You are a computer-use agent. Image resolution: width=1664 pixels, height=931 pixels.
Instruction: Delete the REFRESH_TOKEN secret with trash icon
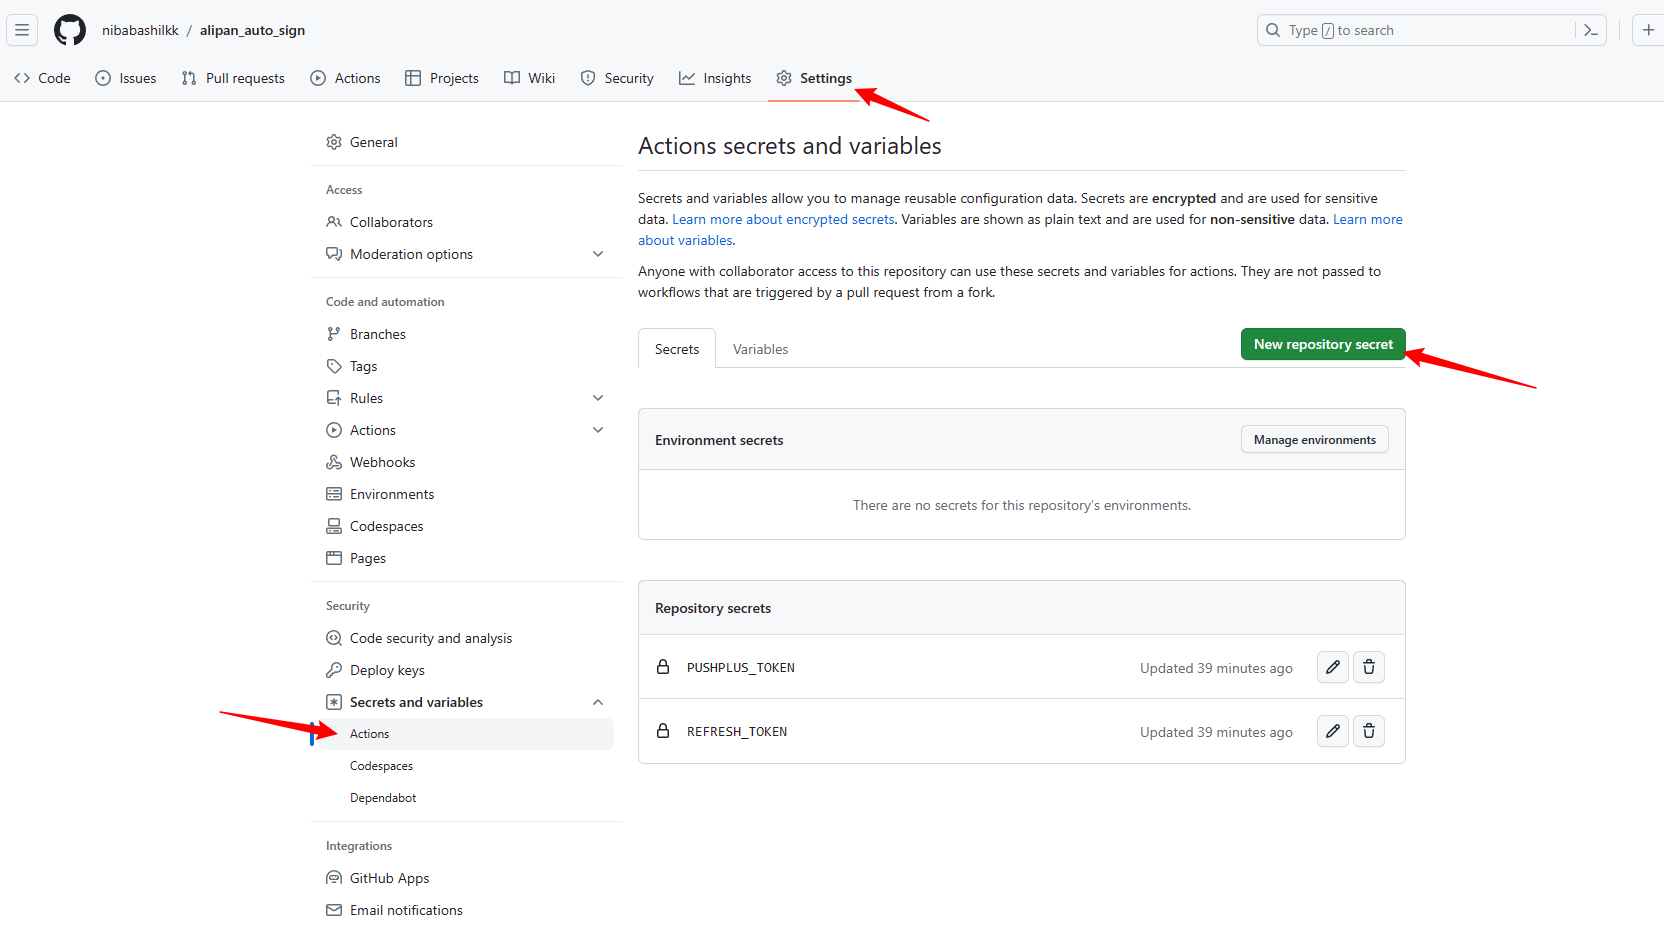point(1369,731)
